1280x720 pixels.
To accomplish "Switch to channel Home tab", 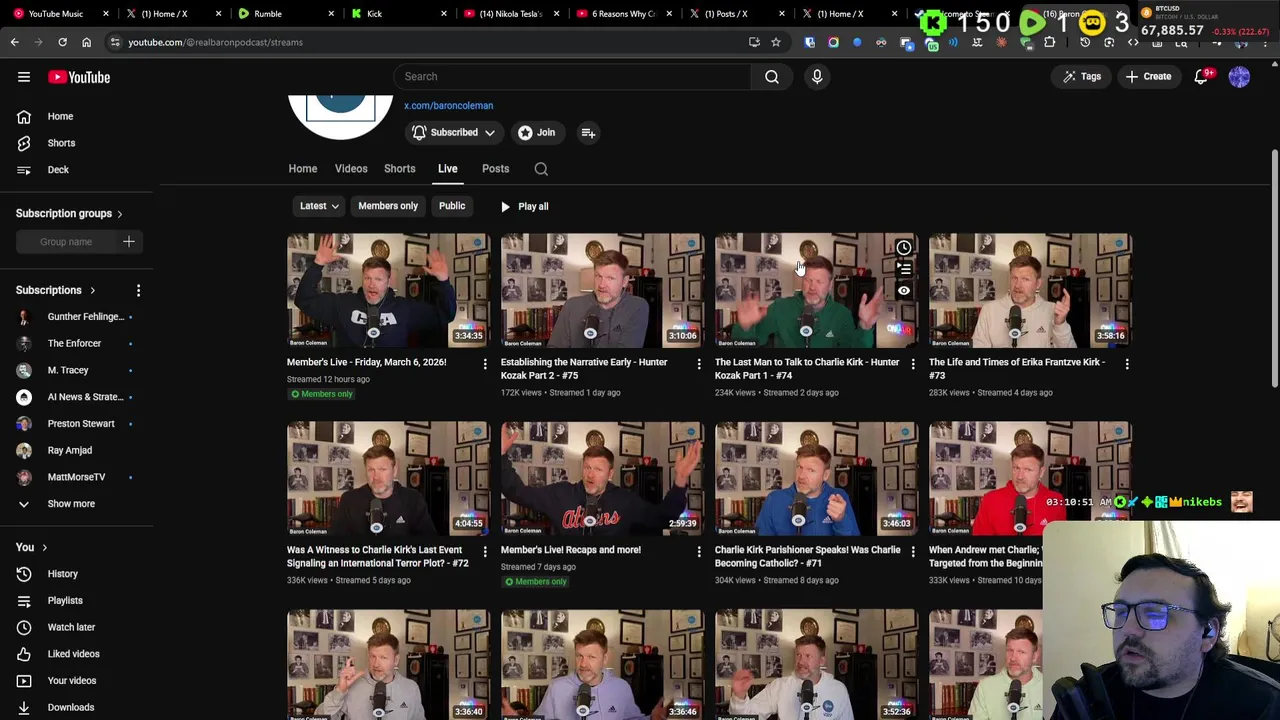I will point(303,169).
